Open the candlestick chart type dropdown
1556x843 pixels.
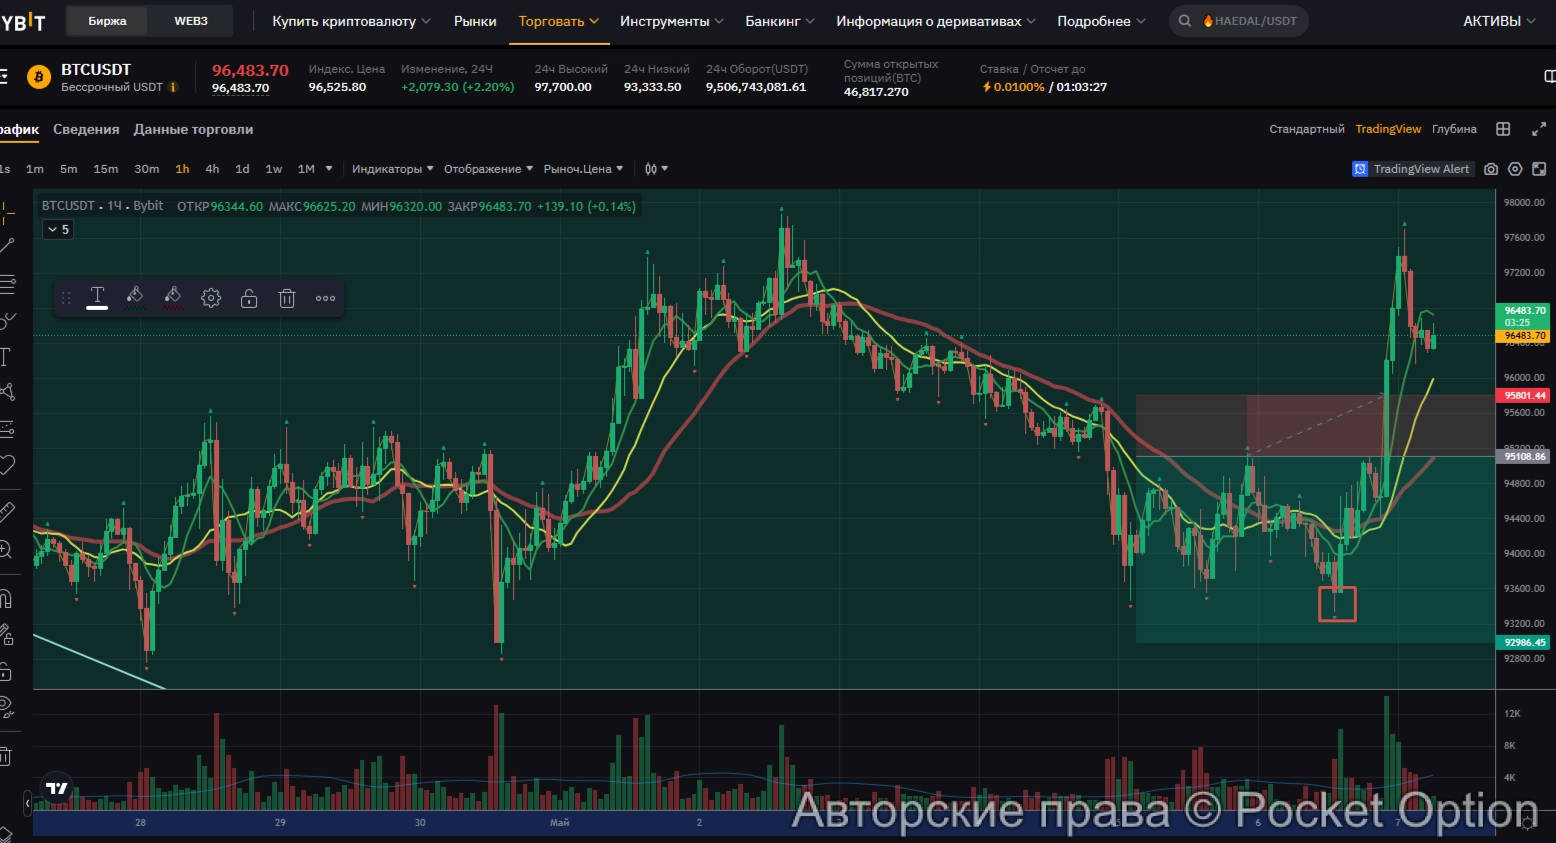pos(656,169)
